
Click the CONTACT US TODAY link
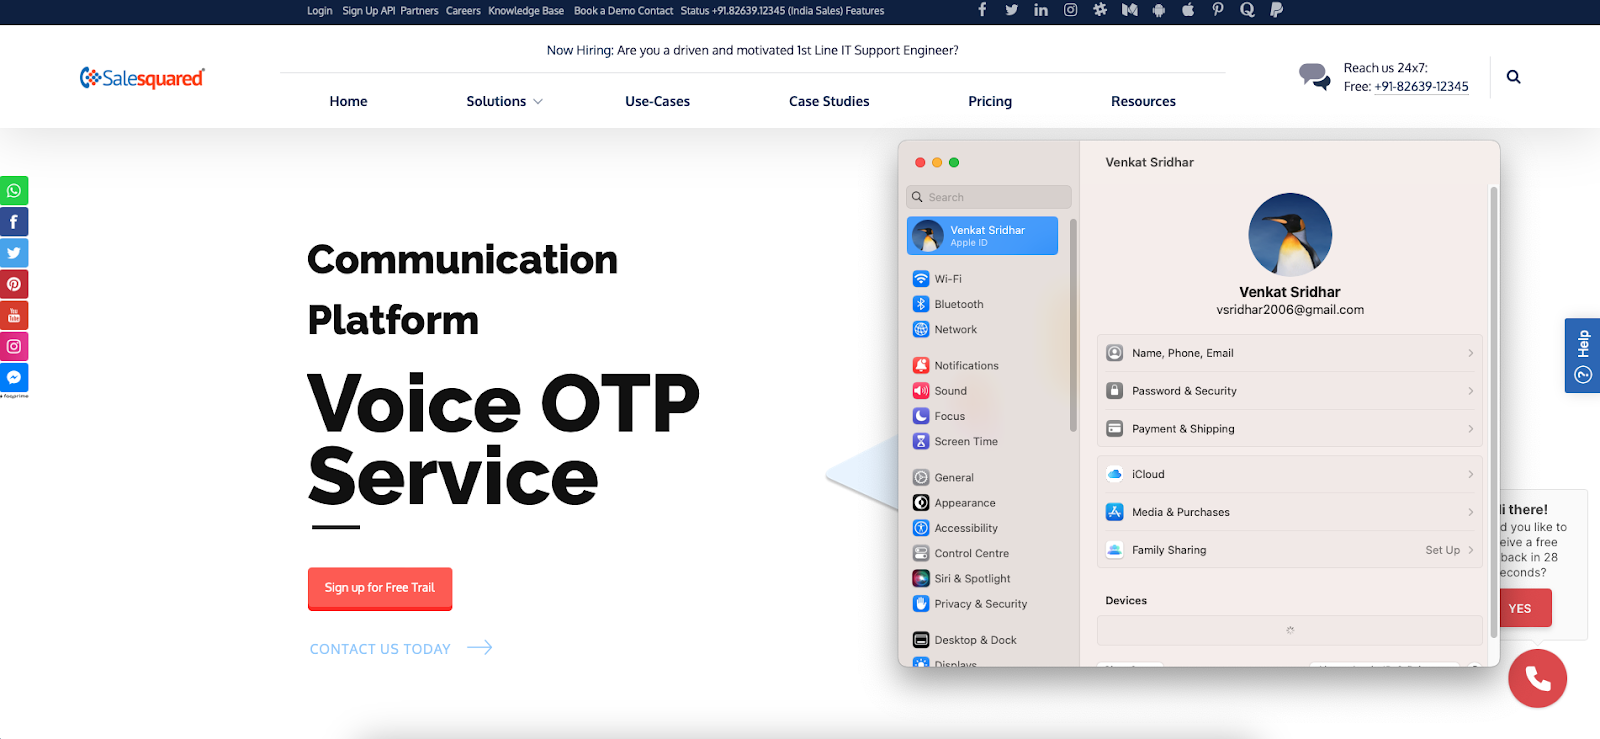[x=380, y=649]
